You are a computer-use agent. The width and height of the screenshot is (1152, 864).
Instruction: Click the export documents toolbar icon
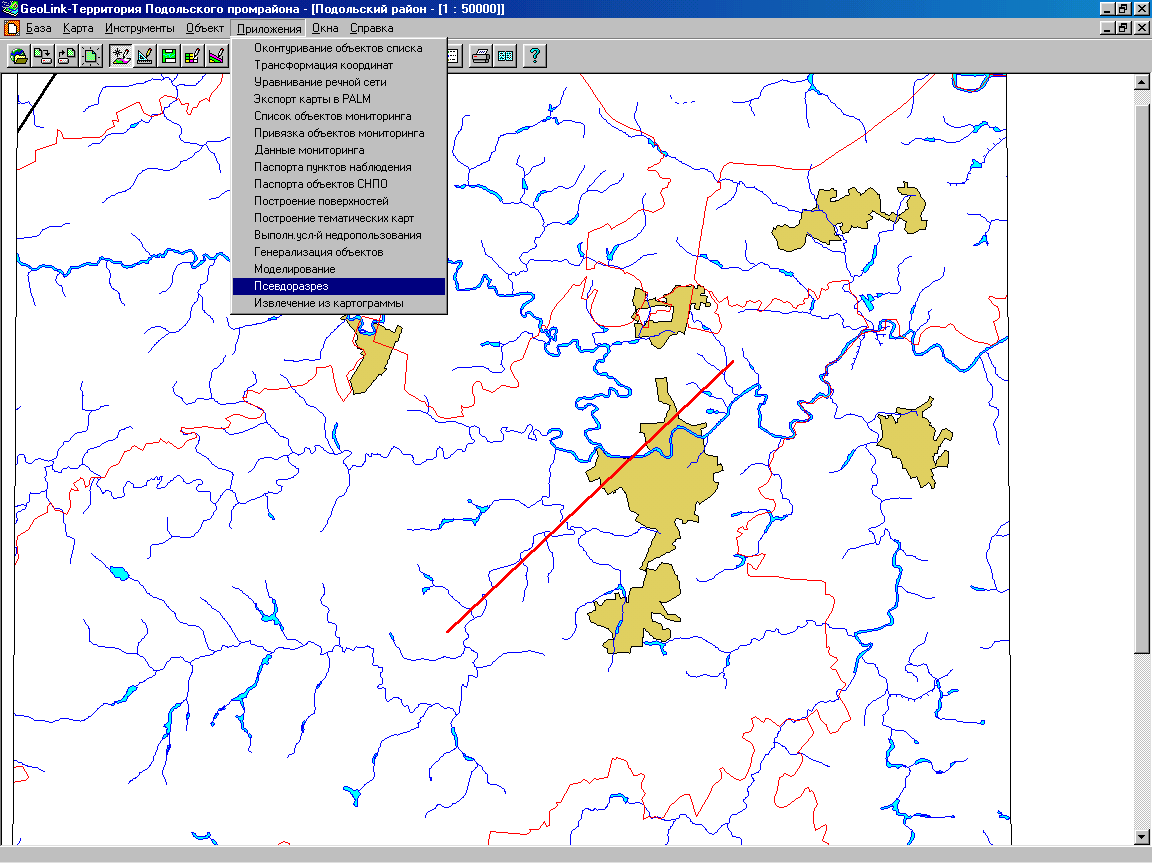(43, 56)
